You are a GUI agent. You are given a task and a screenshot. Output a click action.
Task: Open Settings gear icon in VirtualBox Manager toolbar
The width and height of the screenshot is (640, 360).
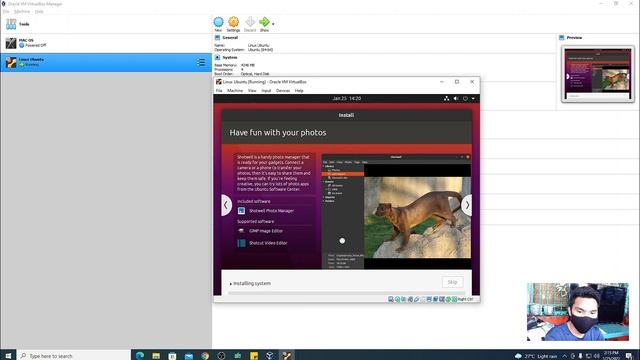tap(233, 22)
